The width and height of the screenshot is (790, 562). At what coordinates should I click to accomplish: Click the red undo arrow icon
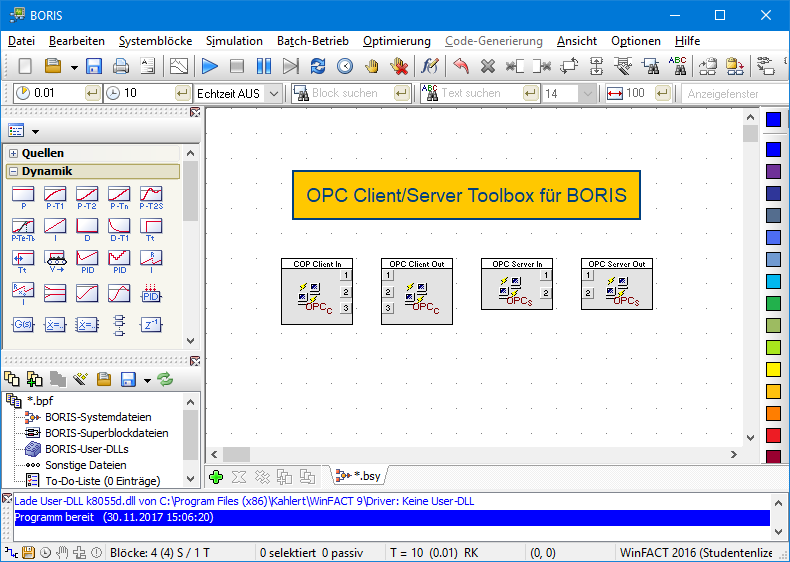coord(460,66)
